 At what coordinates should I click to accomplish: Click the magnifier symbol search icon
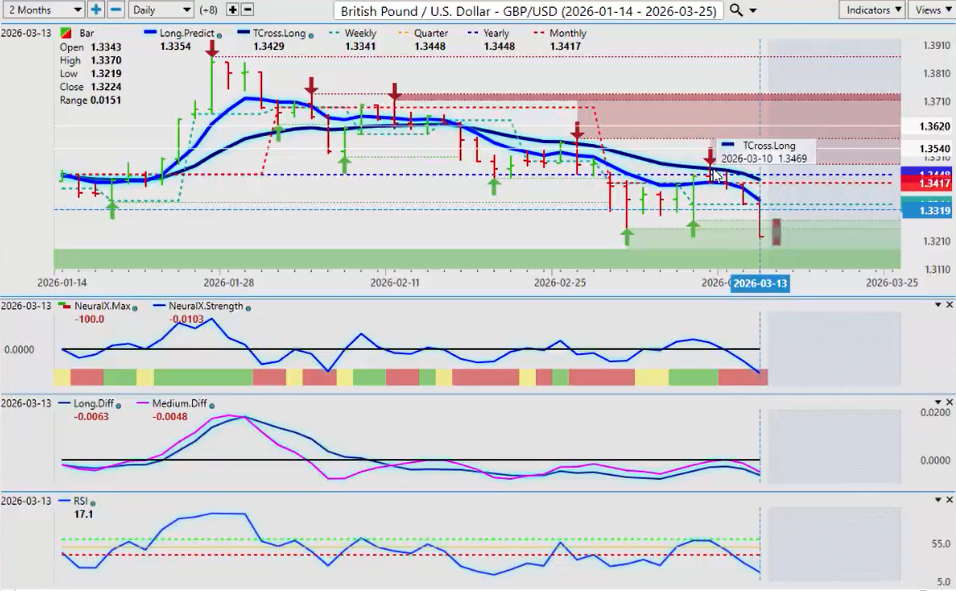click(x=737, y=10)
